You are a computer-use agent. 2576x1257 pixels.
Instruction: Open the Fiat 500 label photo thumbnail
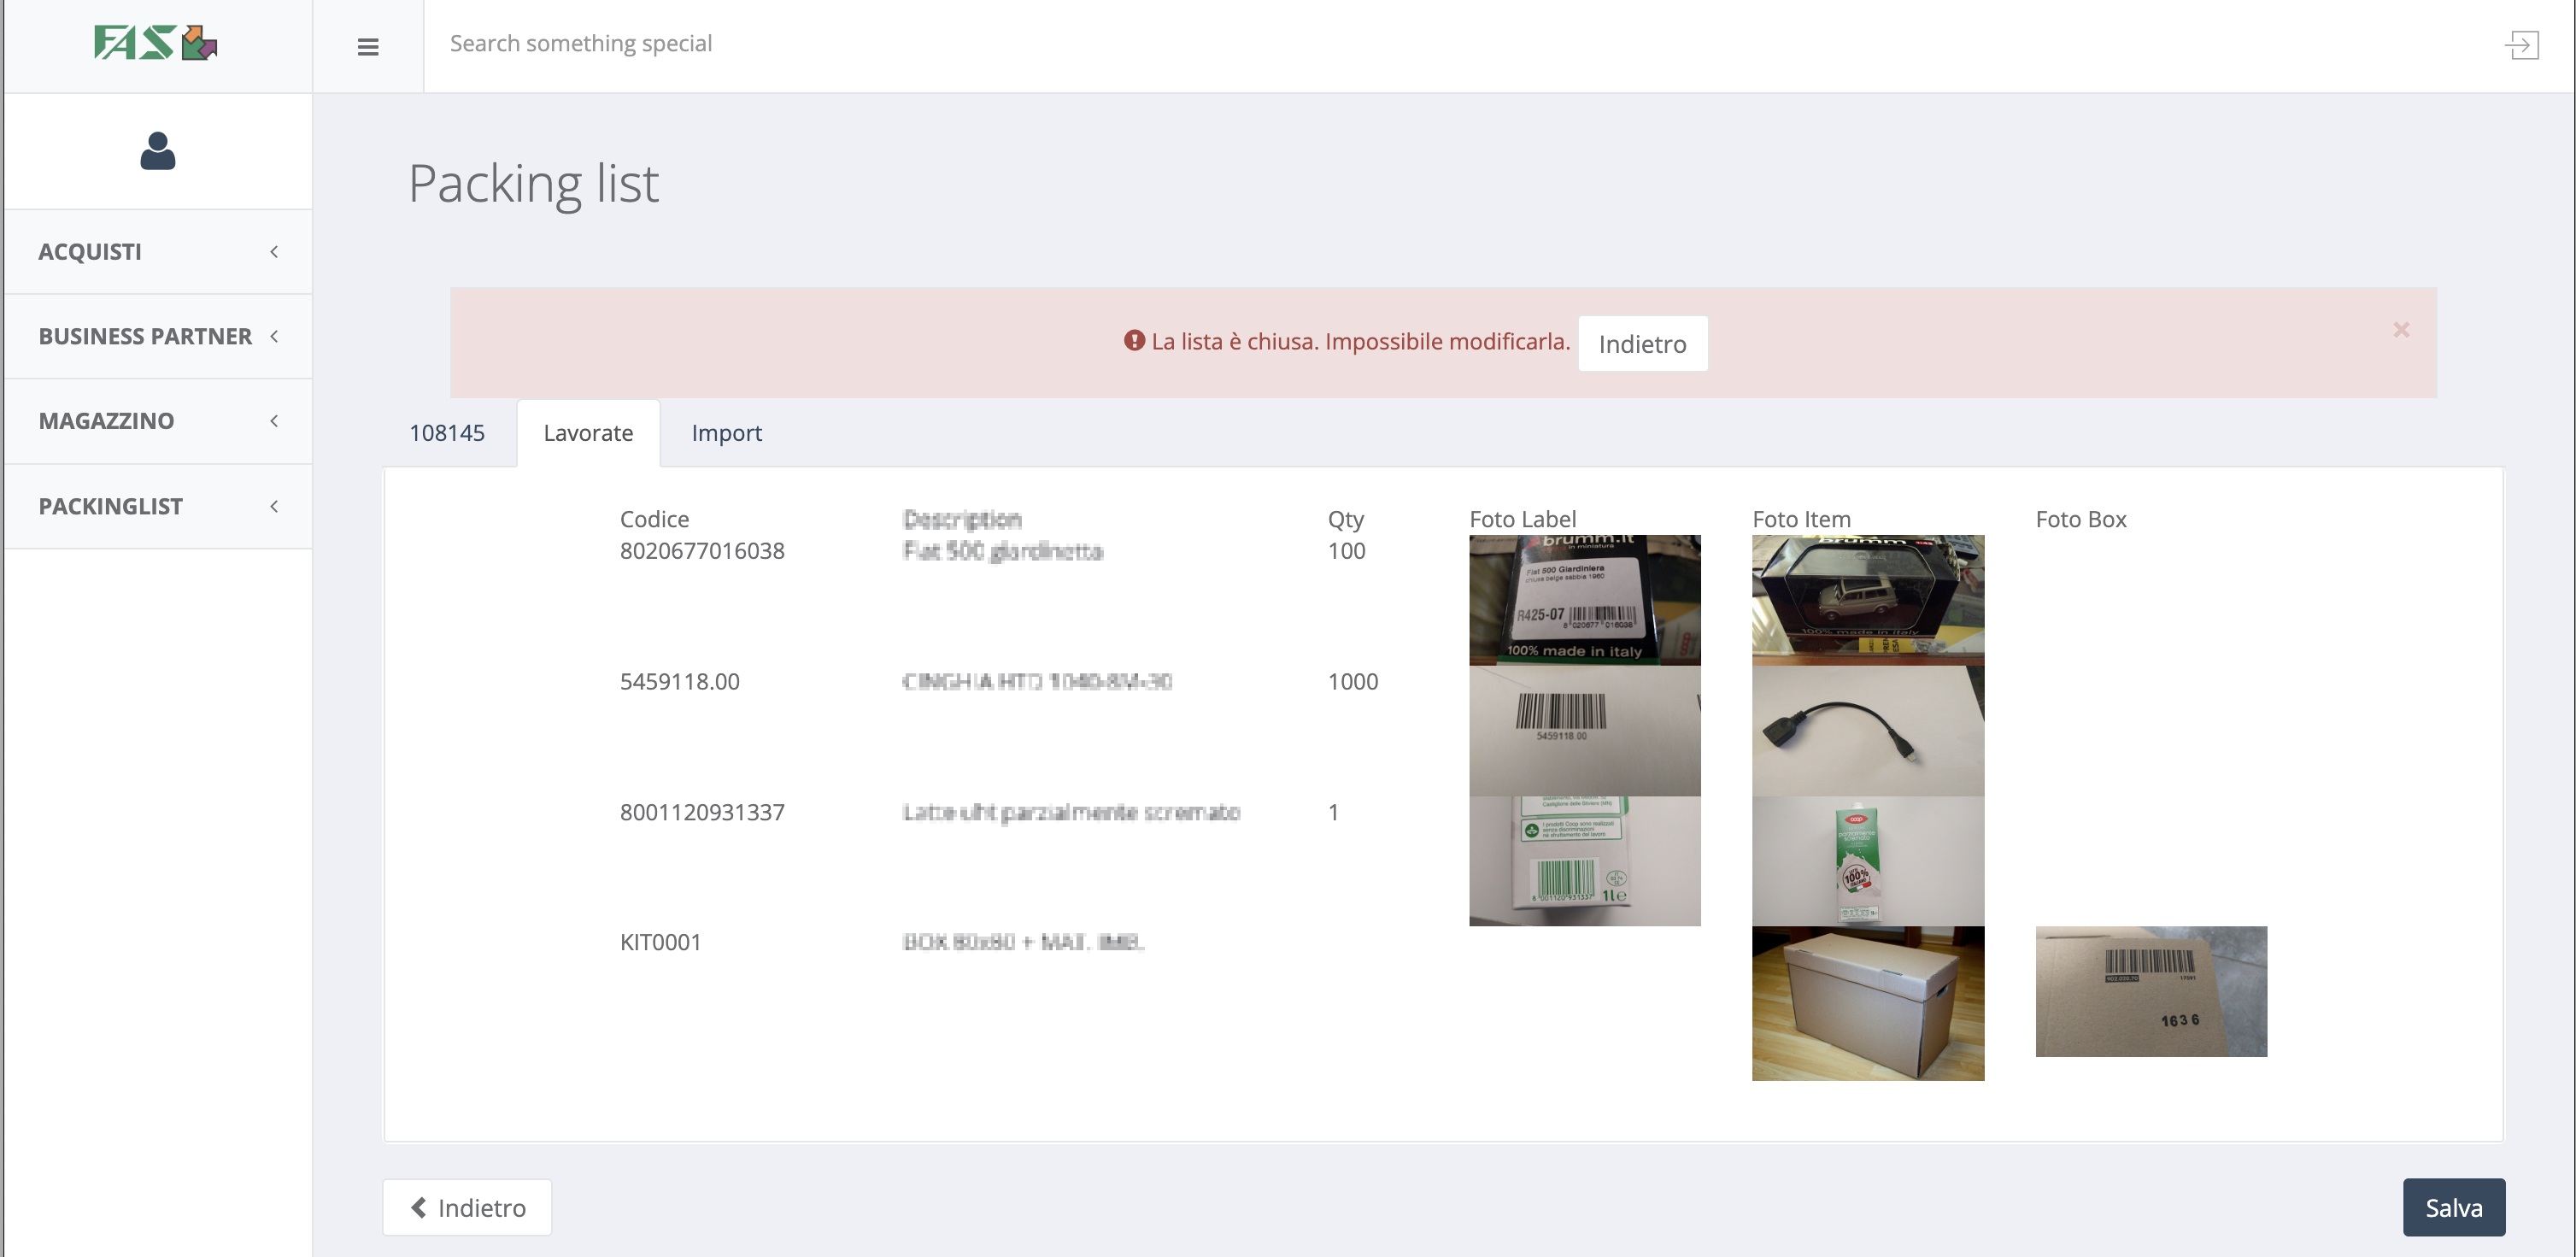click(1584, 600)
